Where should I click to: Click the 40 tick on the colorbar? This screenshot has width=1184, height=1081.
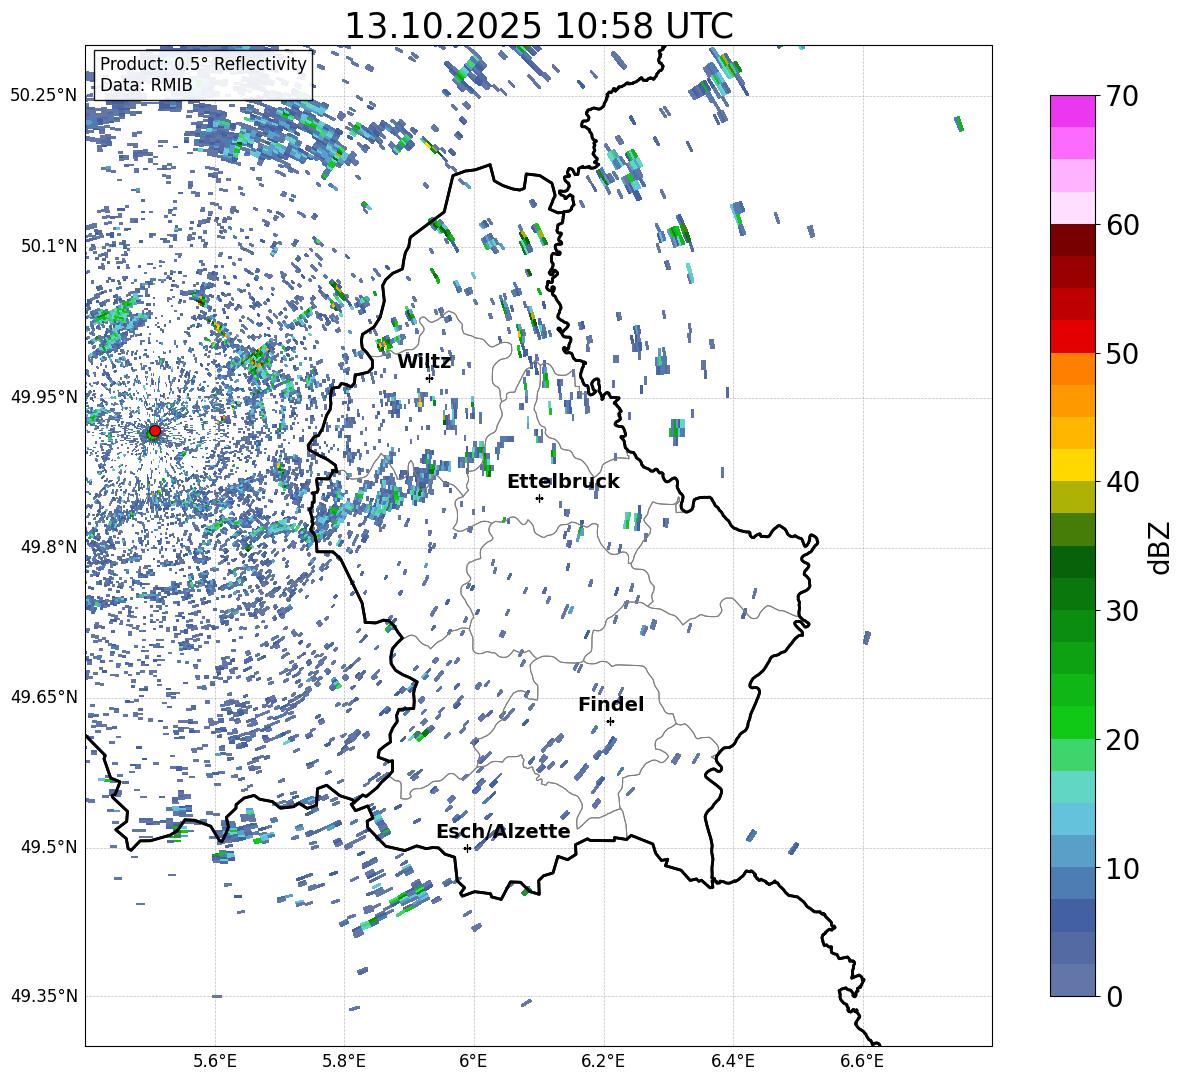point(1122,482)
